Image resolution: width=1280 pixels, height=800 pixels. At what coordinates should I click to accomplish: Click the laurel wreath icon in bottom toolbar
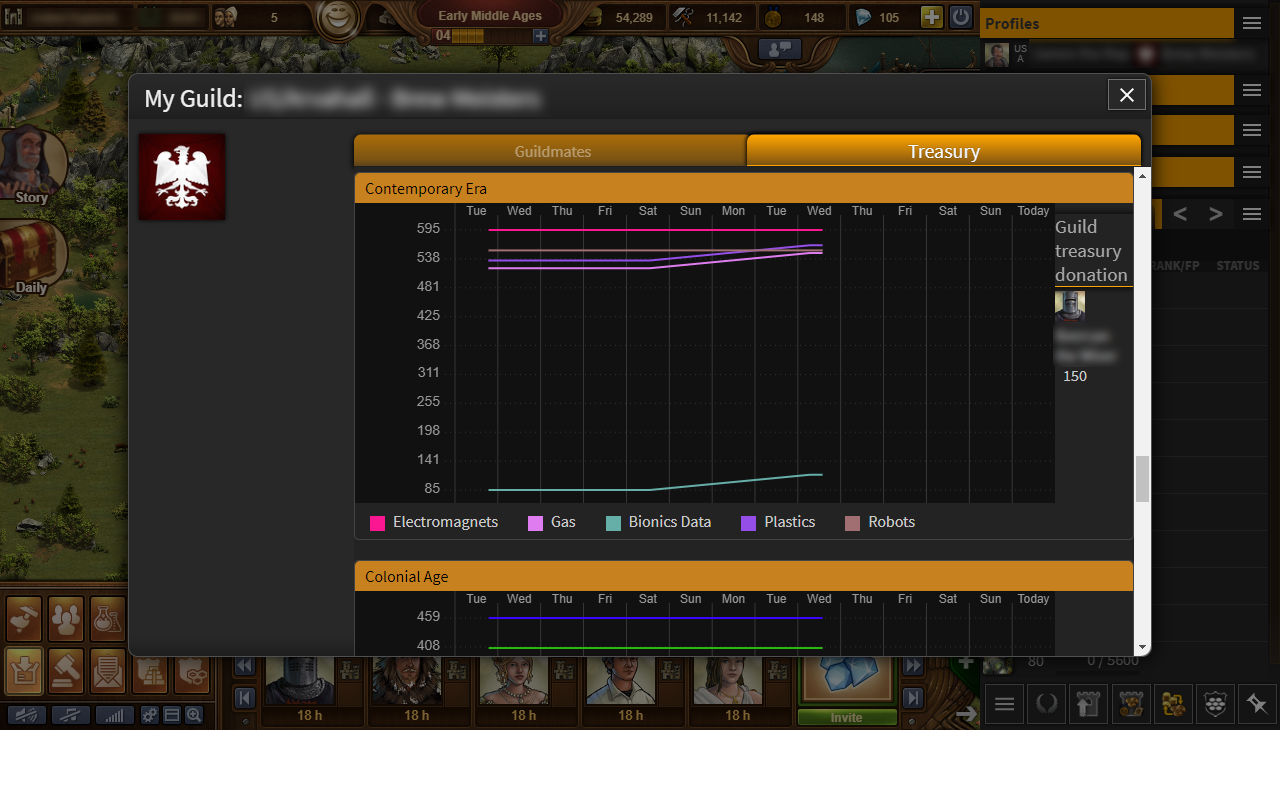click(1047, 704)
